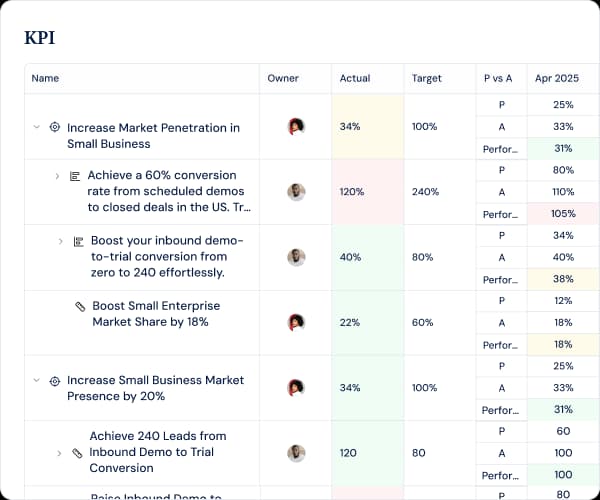Open owner avatar of Increase Market Penetration row
Viewport: 600px width, 500px height.
[x=296, y=127]
